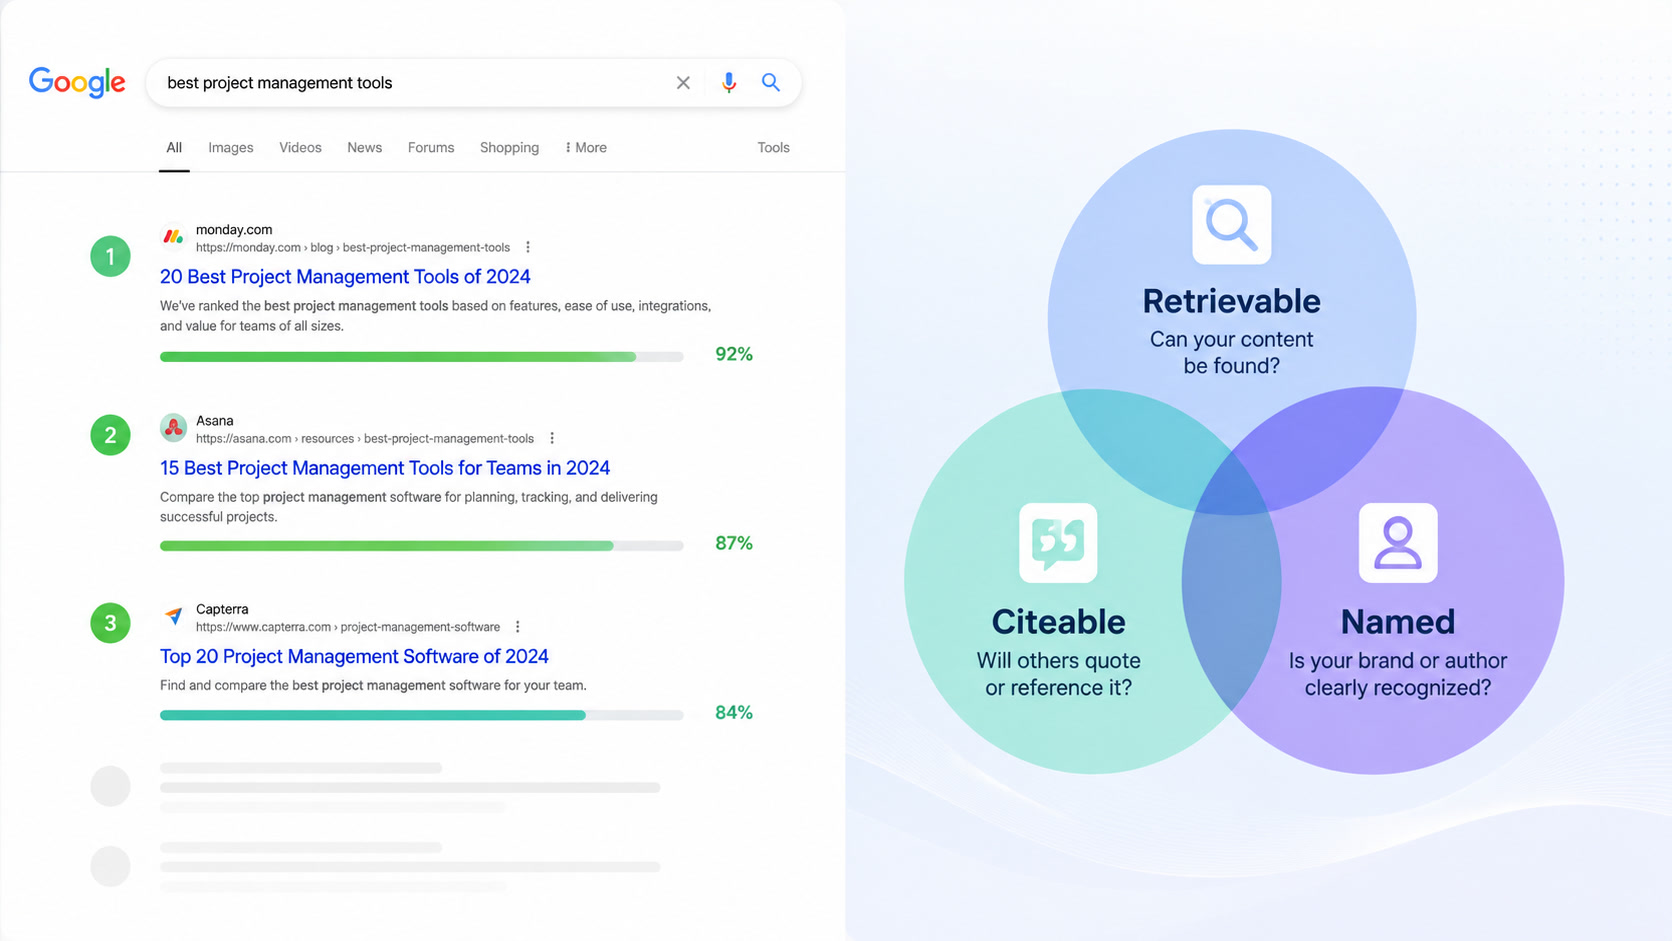Screen dimensions: 1672x941
Task: Click the Retrievable magnifier icon
Action: click(1232, 224)
